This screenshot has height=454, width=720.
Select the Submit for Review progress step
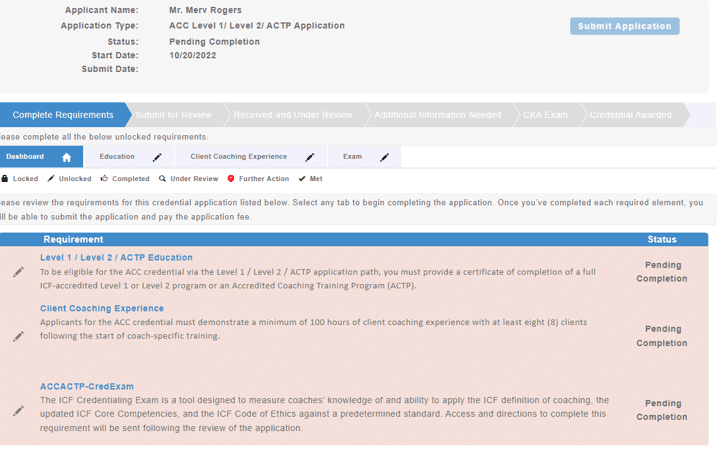[x=174, y=115]
